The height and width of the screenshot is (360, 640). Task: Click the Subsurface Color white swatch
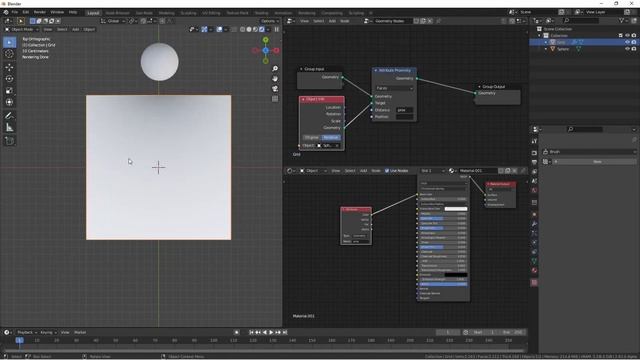(x=456, y=209)
